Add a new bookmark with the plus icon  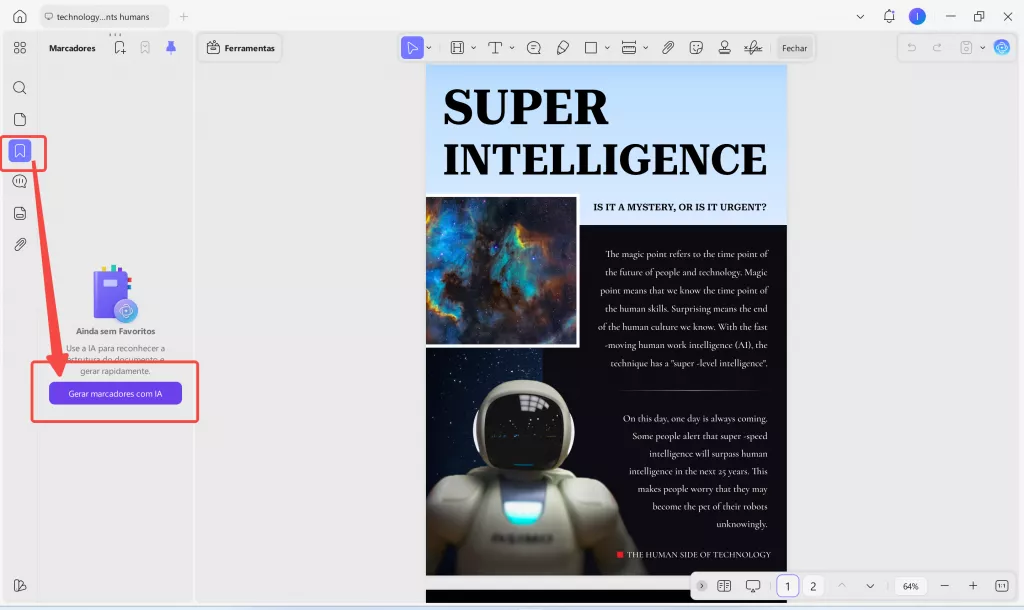[120, 48]
